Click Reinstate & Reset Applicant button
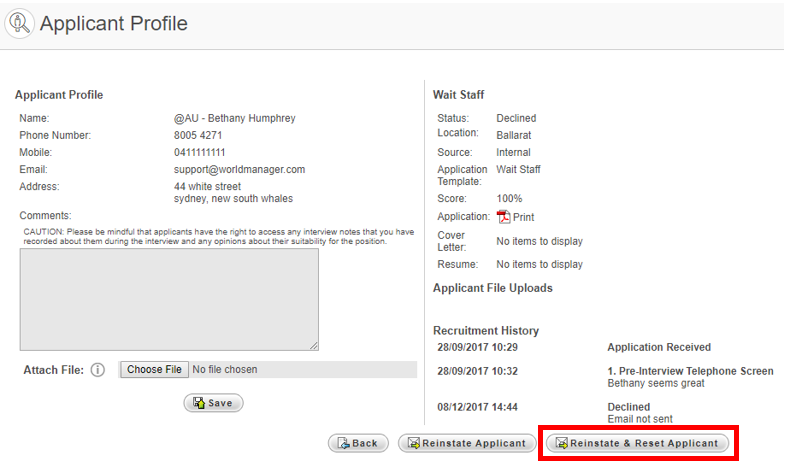785x474 pixels. tap(637, 443)
